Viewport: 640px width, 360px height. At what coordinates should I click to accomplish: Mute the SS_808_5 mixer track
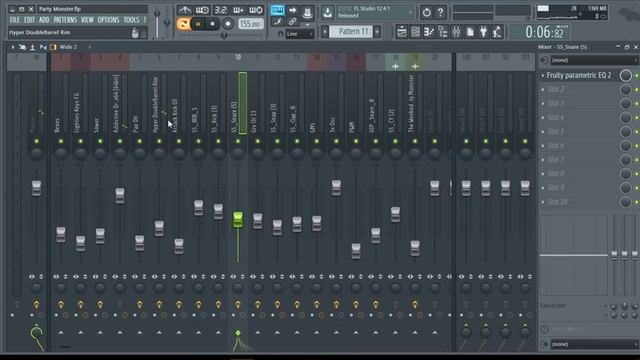(198, 141)
